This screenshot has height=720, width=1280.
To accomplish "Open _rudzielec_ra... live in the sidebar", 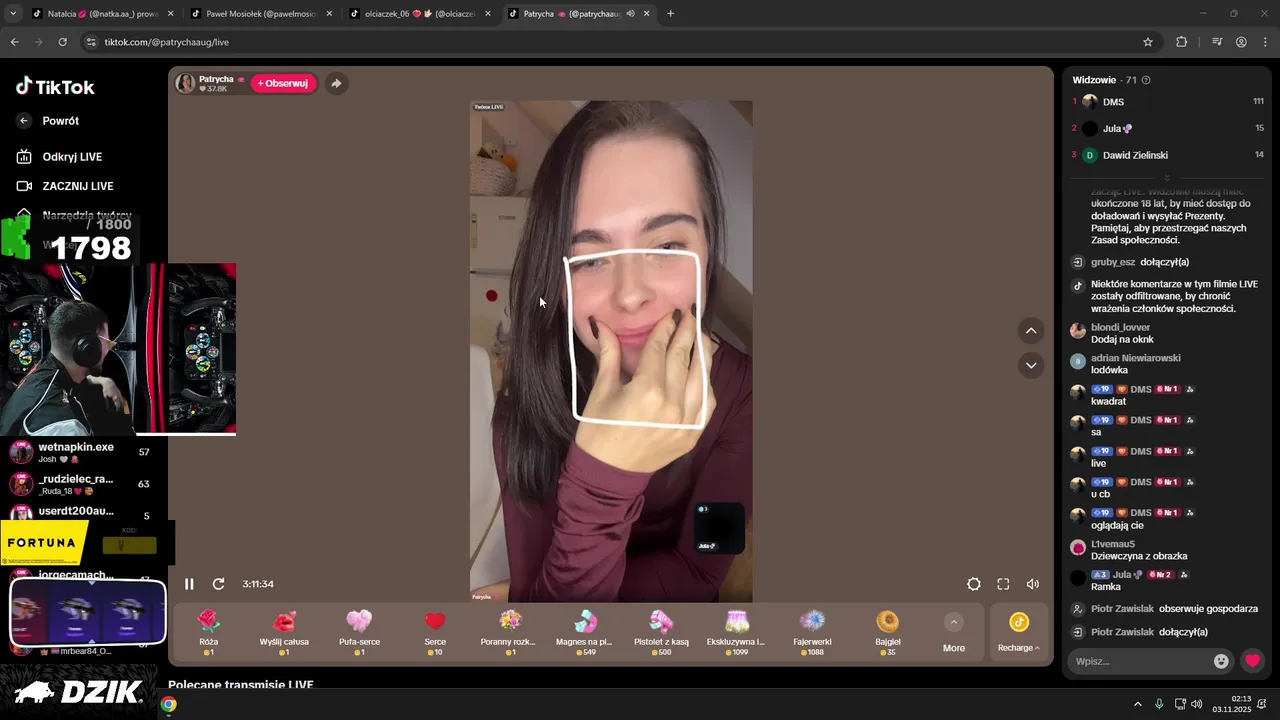I will click(80, 484).
